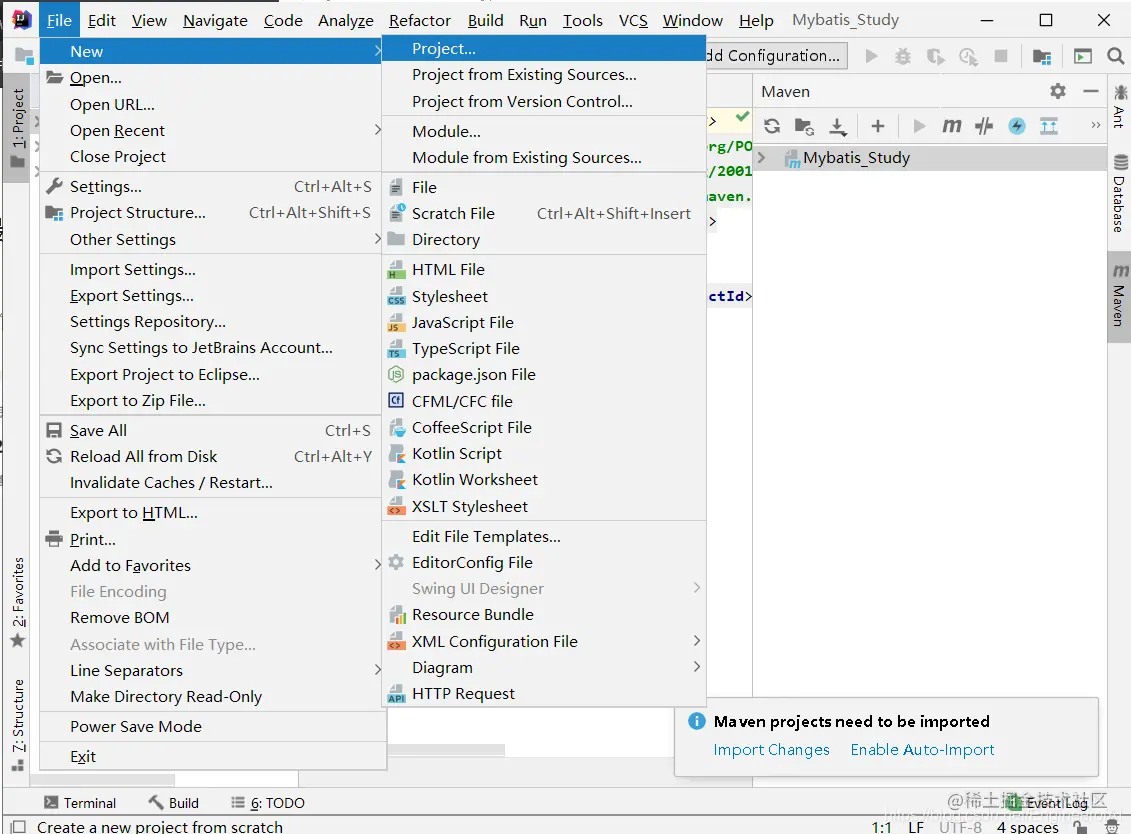Select the Maven side tool window tab
The image size is (1131, 834).
1119,296
